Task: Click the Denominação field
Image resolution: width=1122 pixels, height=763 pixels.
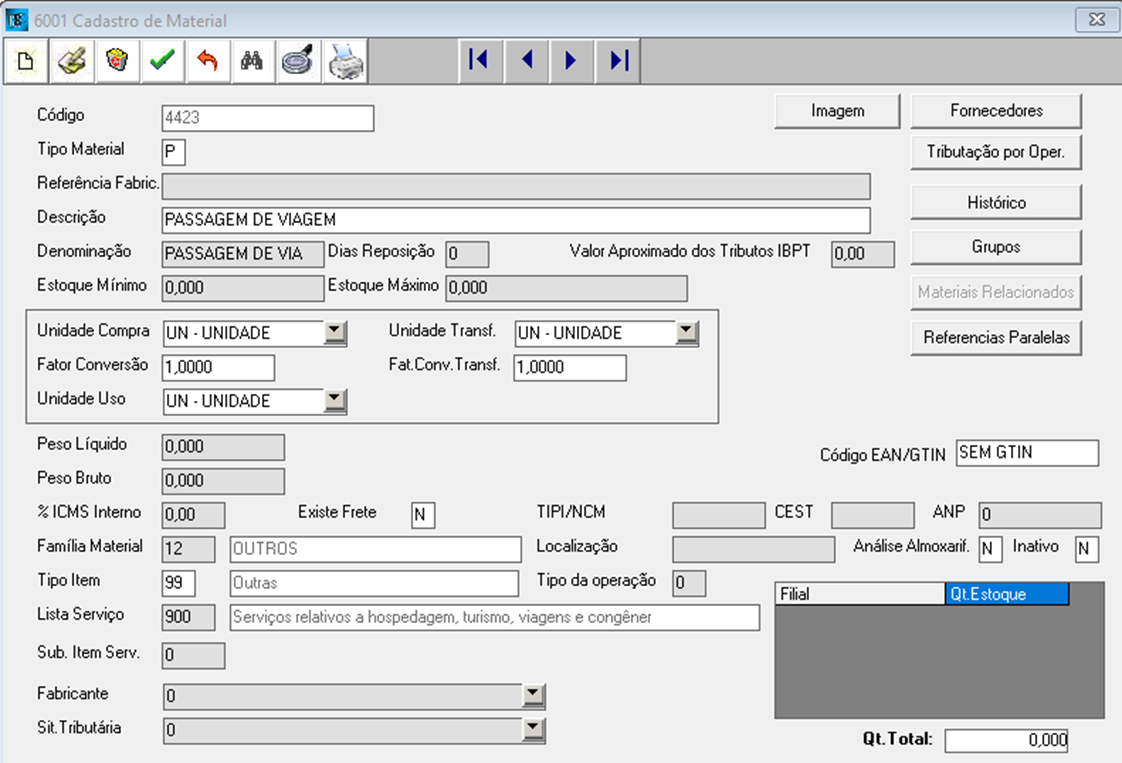Action: click(x=243, y=254)
